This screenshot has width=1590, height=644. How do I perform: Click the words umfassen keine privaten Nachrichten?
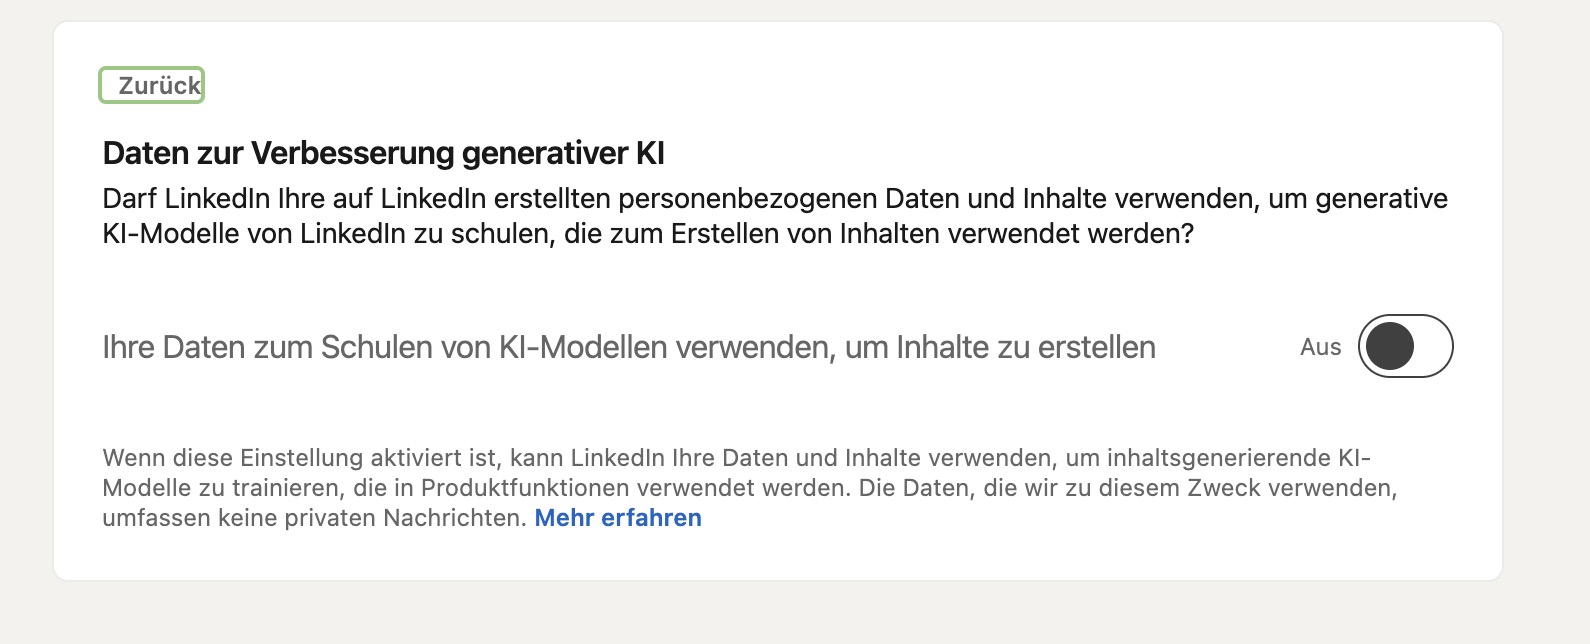[314, 518]
